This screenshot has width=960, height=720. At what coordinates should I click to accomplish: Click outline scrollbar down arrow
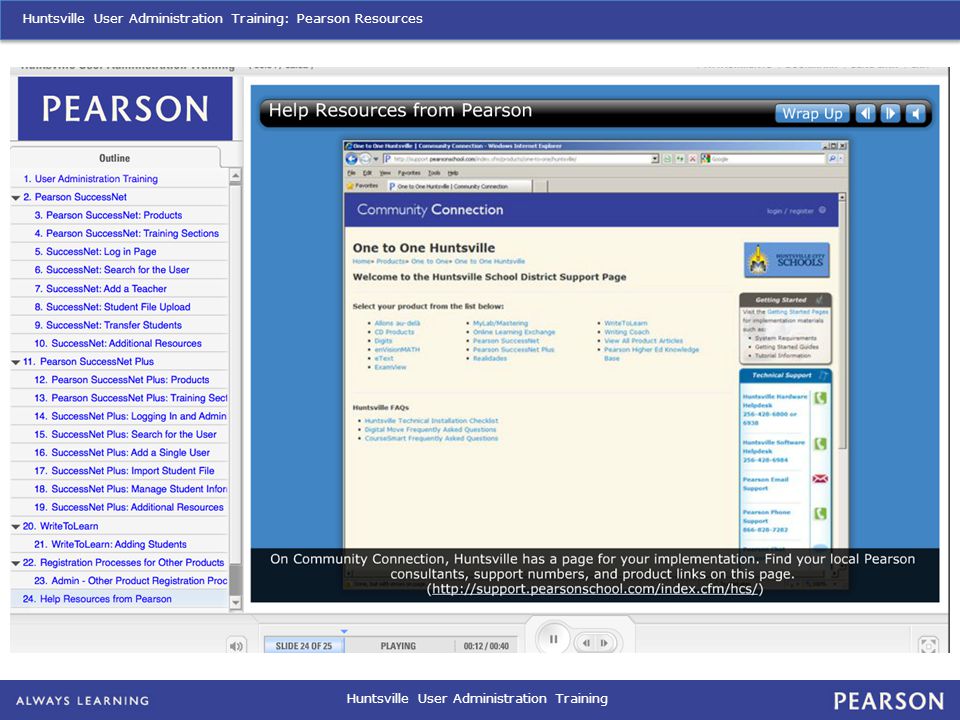click(236, 602)
